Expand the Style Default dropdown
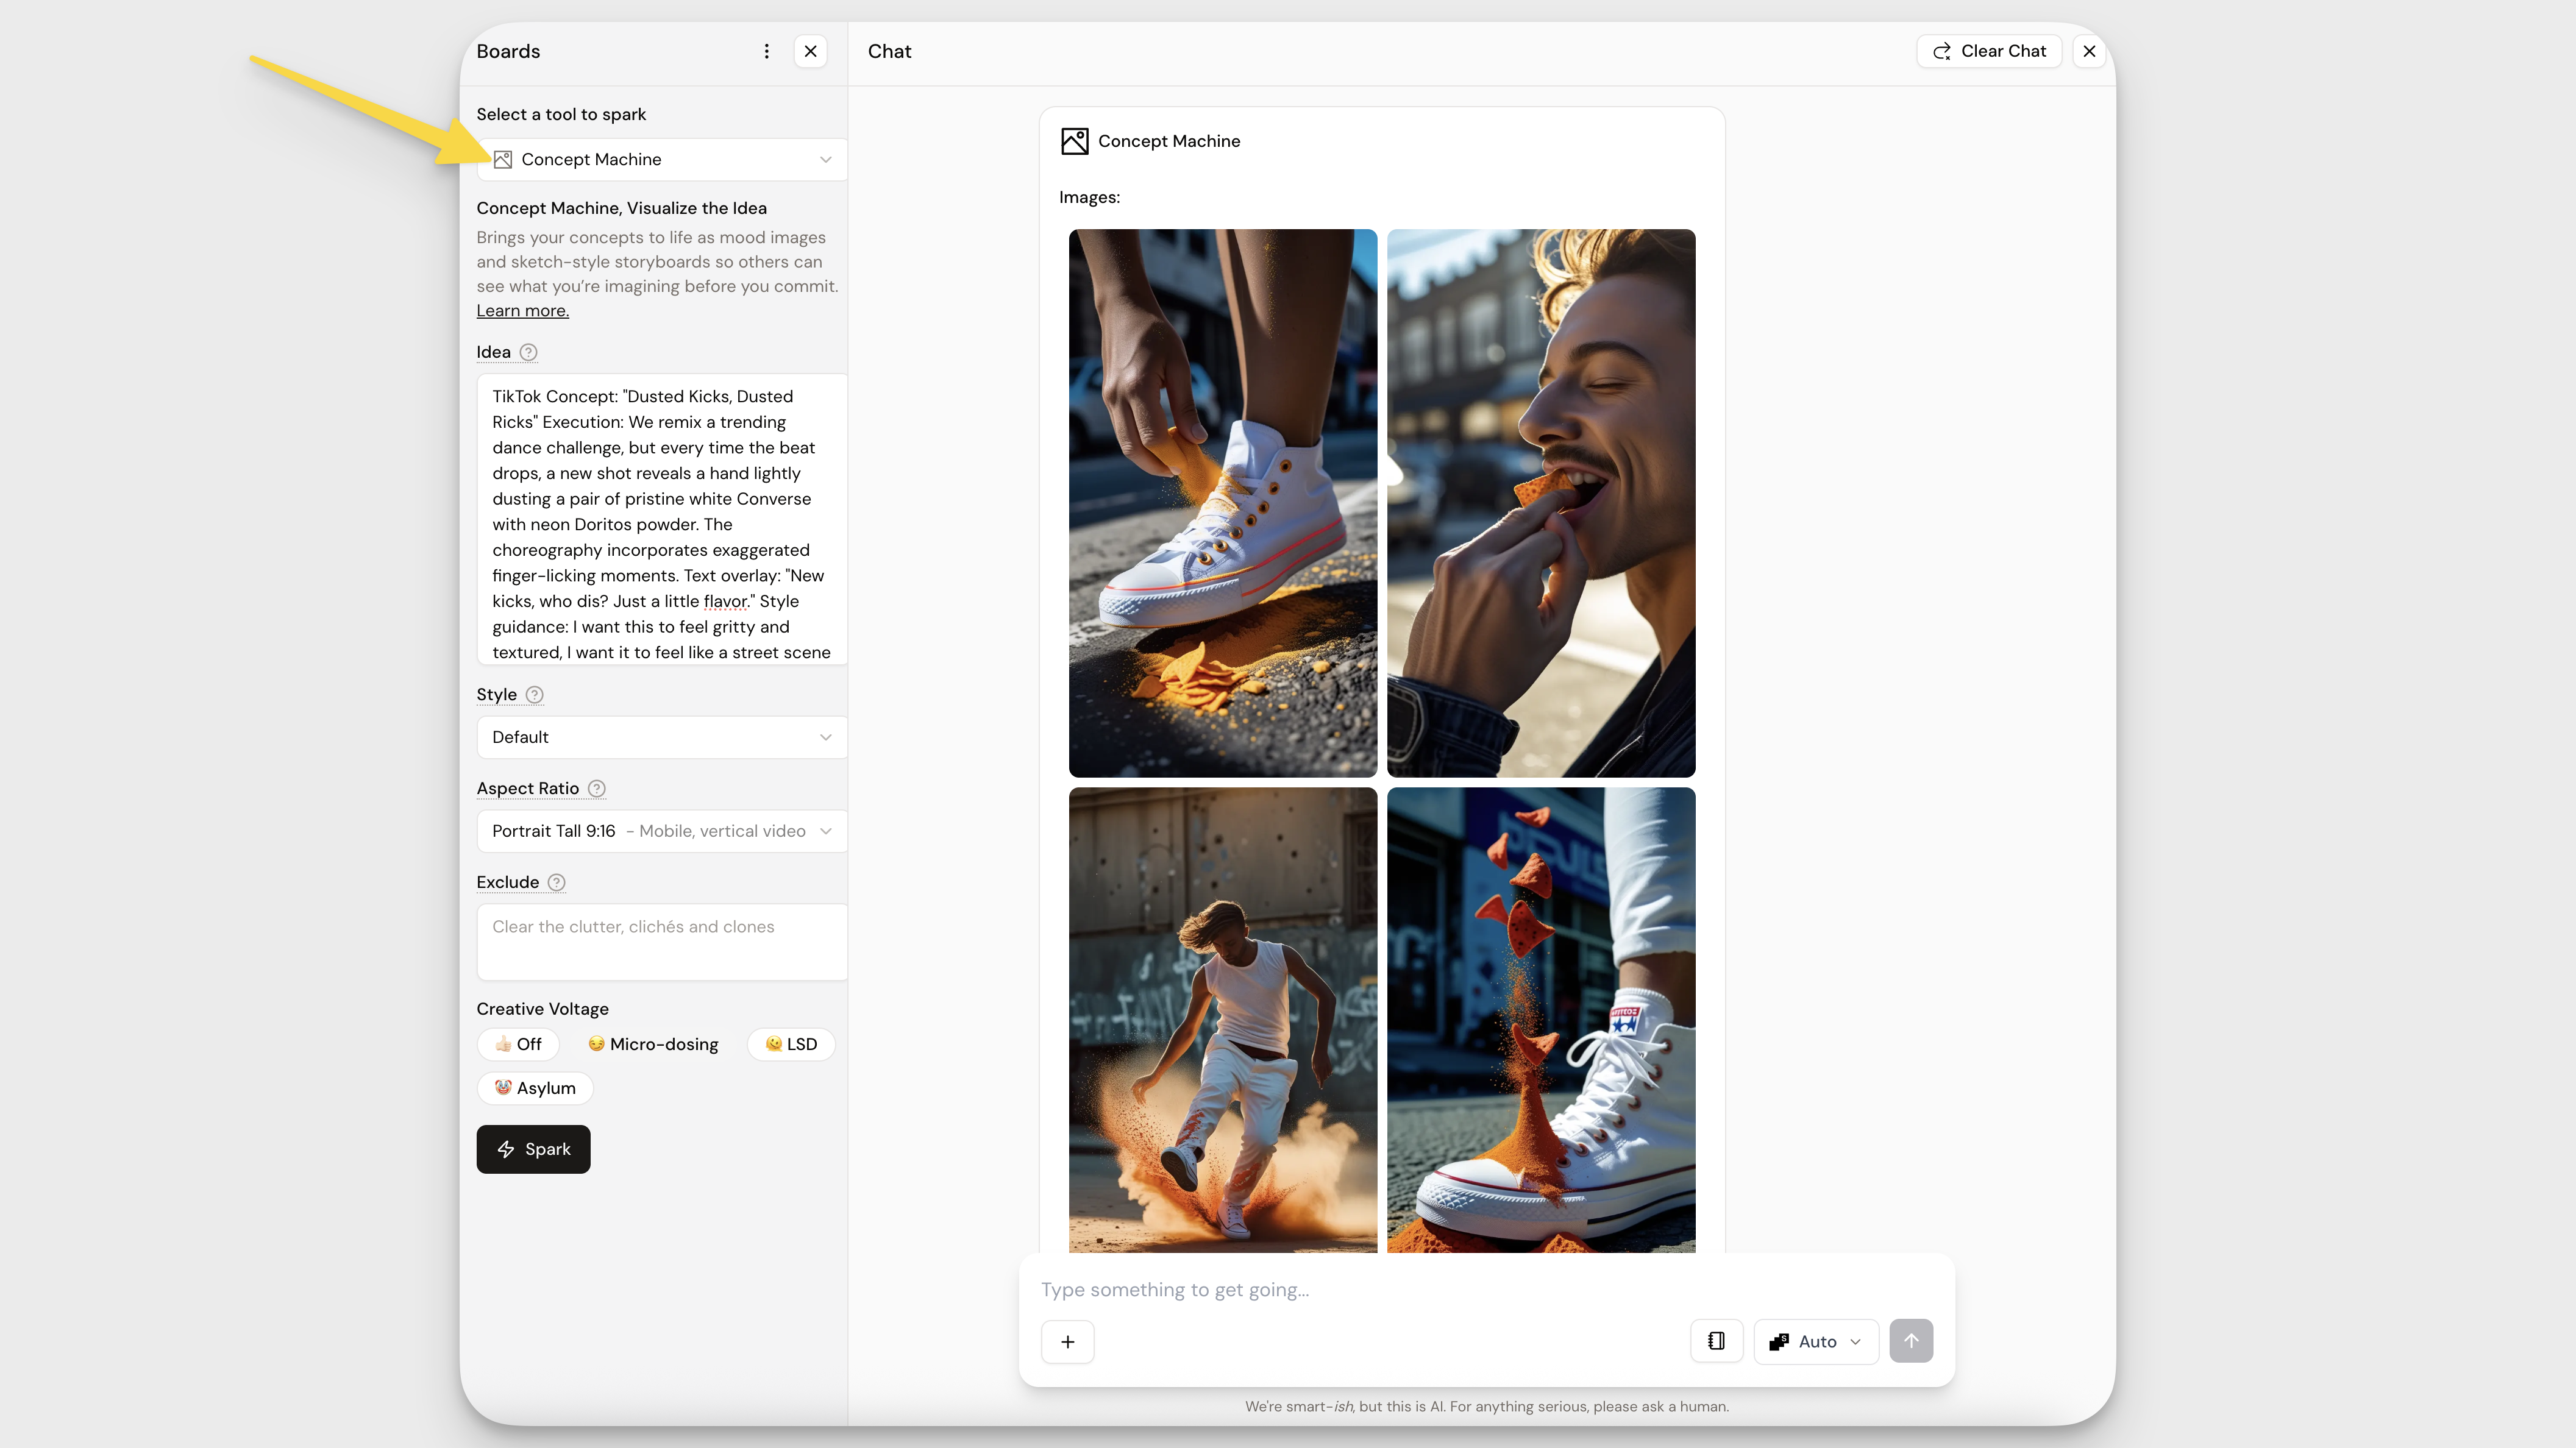The image size is (2576, 1448). click(662, 737)
